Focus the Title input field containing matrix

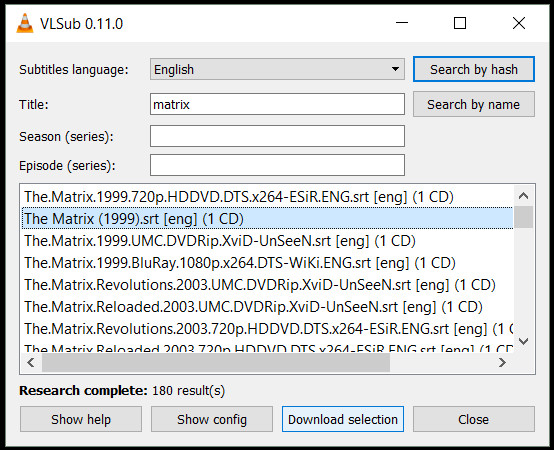click(277, 104)
